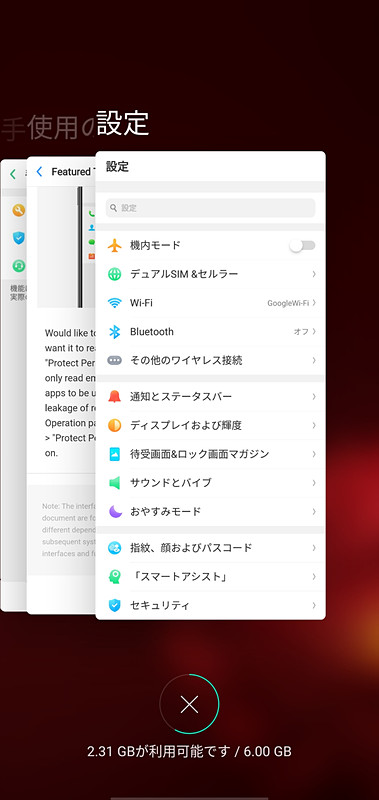The image size is (379, 800).
Task: Tap the green back arrow in leftmost window
Action: (13, 174)
